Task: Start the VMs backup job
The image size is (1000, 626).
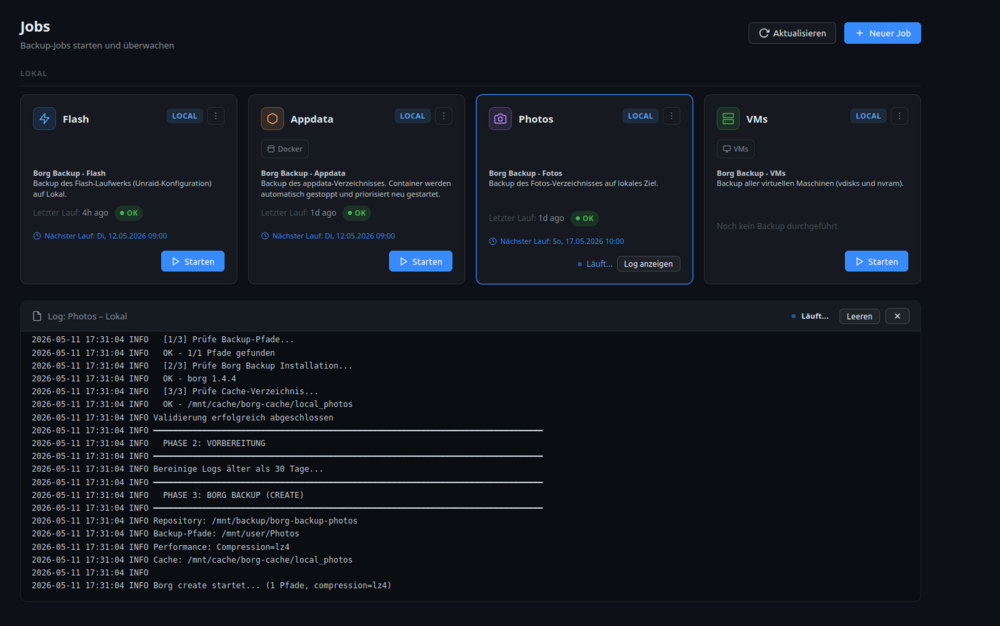Action: (x=876, y=261)
